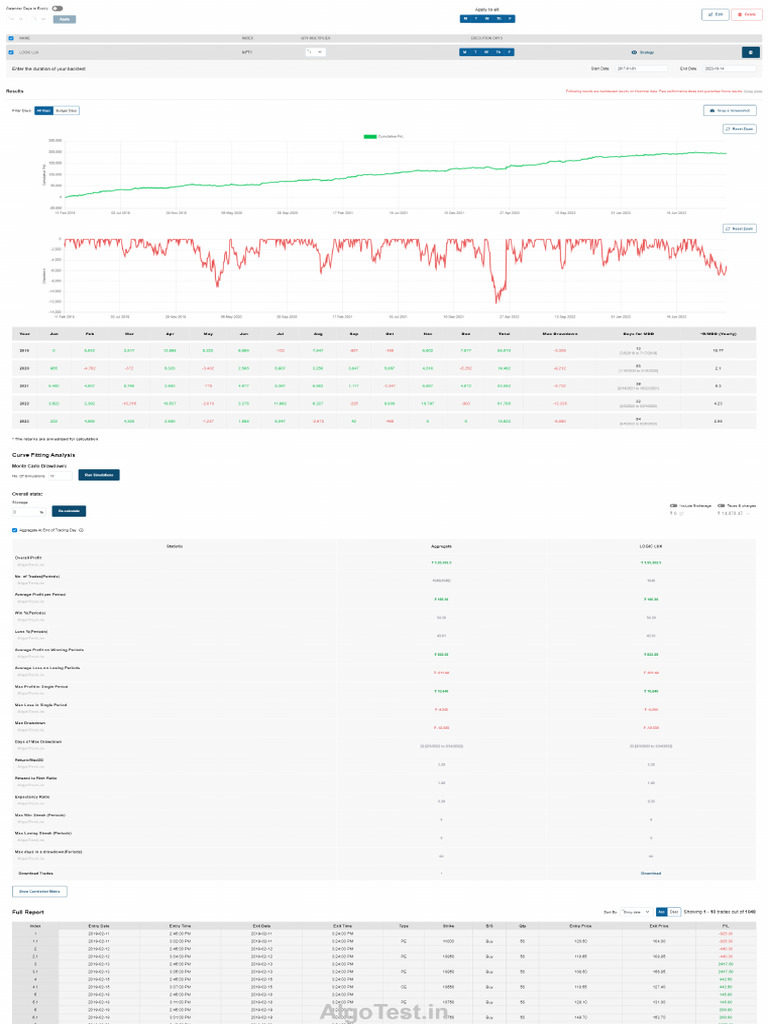Screen dimensions: 768x1024
Task: Click the camera icon in Snap a Screenshot
Action: (712, 110)
